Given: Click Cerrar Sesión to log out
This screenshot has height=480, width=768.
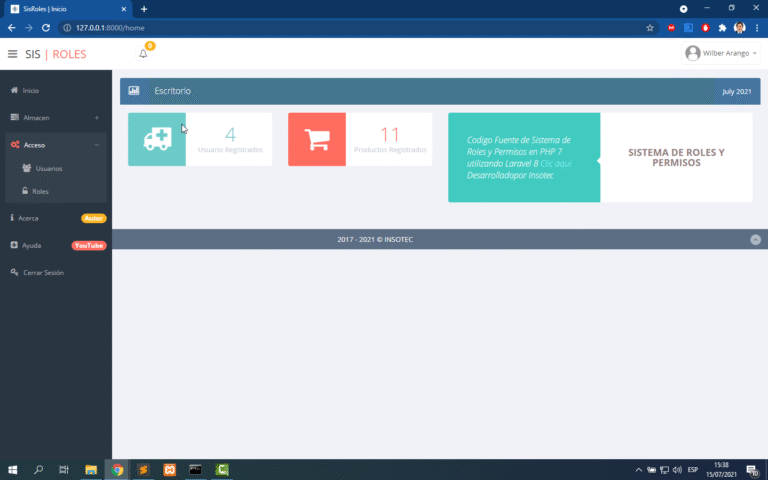Looking at the screenshot, I should click(x=43, y=272).
